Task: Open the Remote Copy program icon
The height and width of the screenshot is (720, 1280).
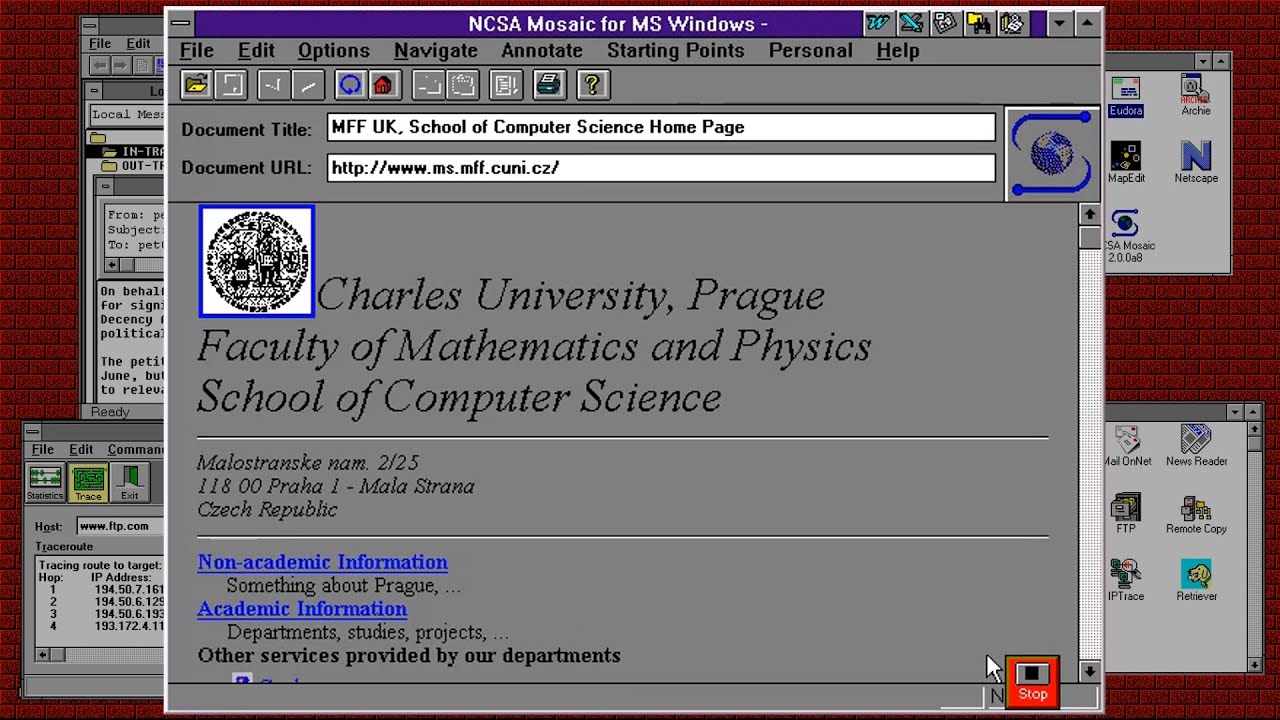Action: (1196, 513)
